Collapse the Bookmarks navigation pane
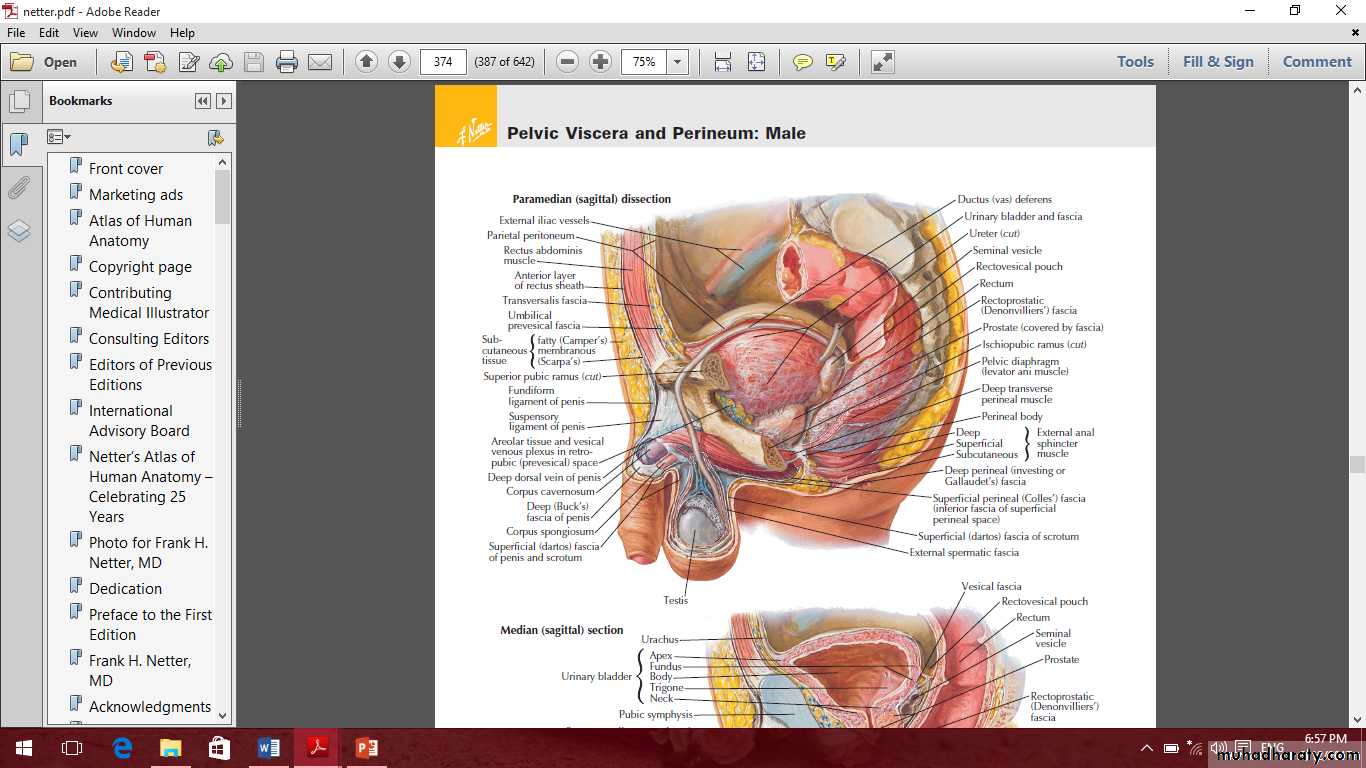Viewport: 1366px width, 768px height. point(203,101)
